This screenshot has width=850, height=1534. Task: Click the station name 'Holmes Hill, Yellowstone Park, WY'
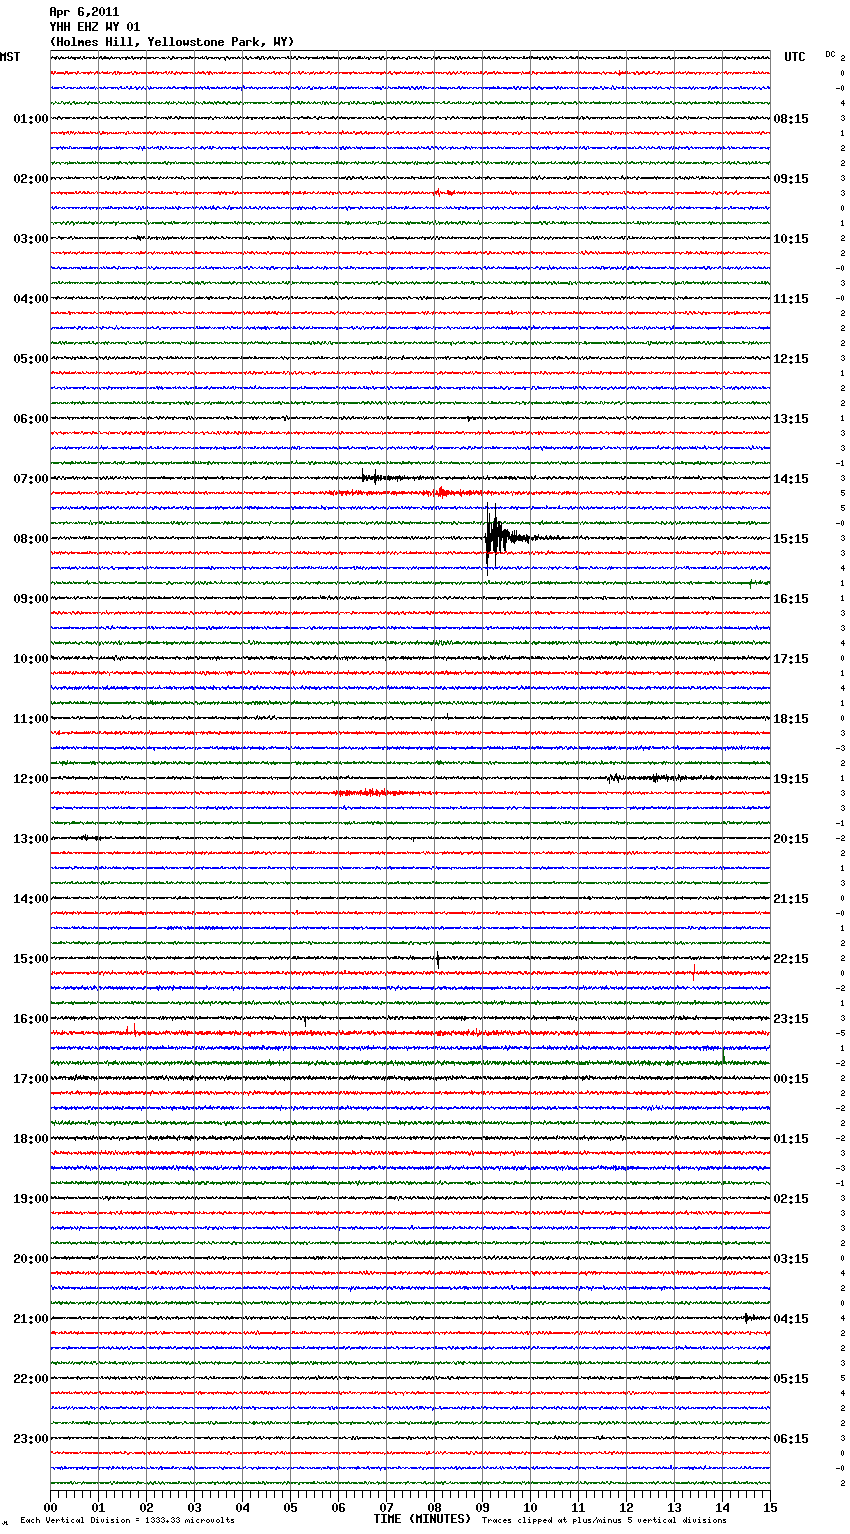point(172,42)
